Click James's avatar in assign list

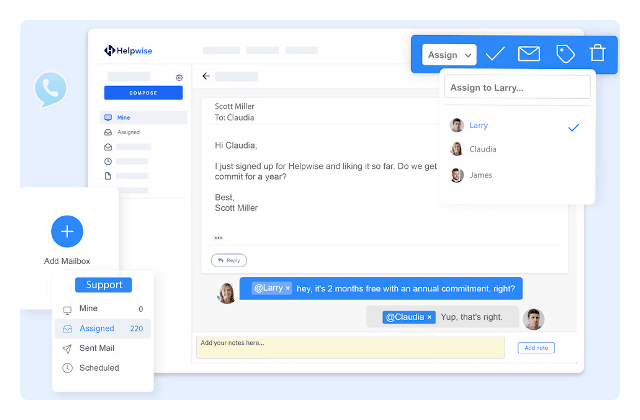457,175
